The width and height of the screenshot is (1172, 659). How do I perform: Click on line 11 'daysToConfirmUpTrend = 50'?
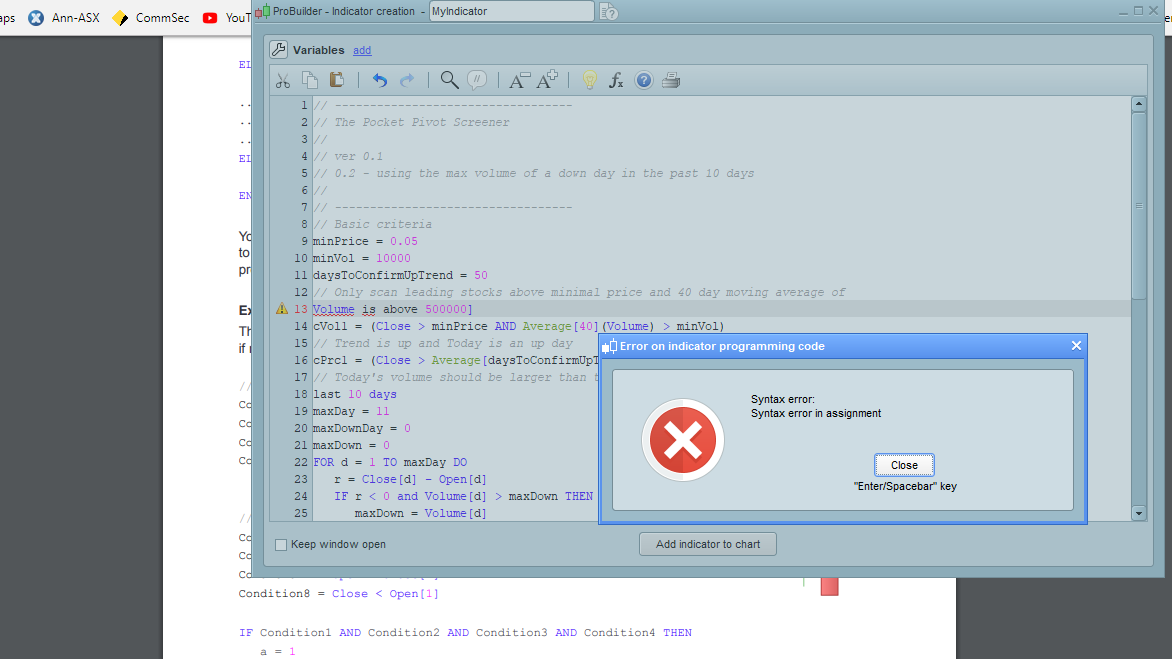400,276
